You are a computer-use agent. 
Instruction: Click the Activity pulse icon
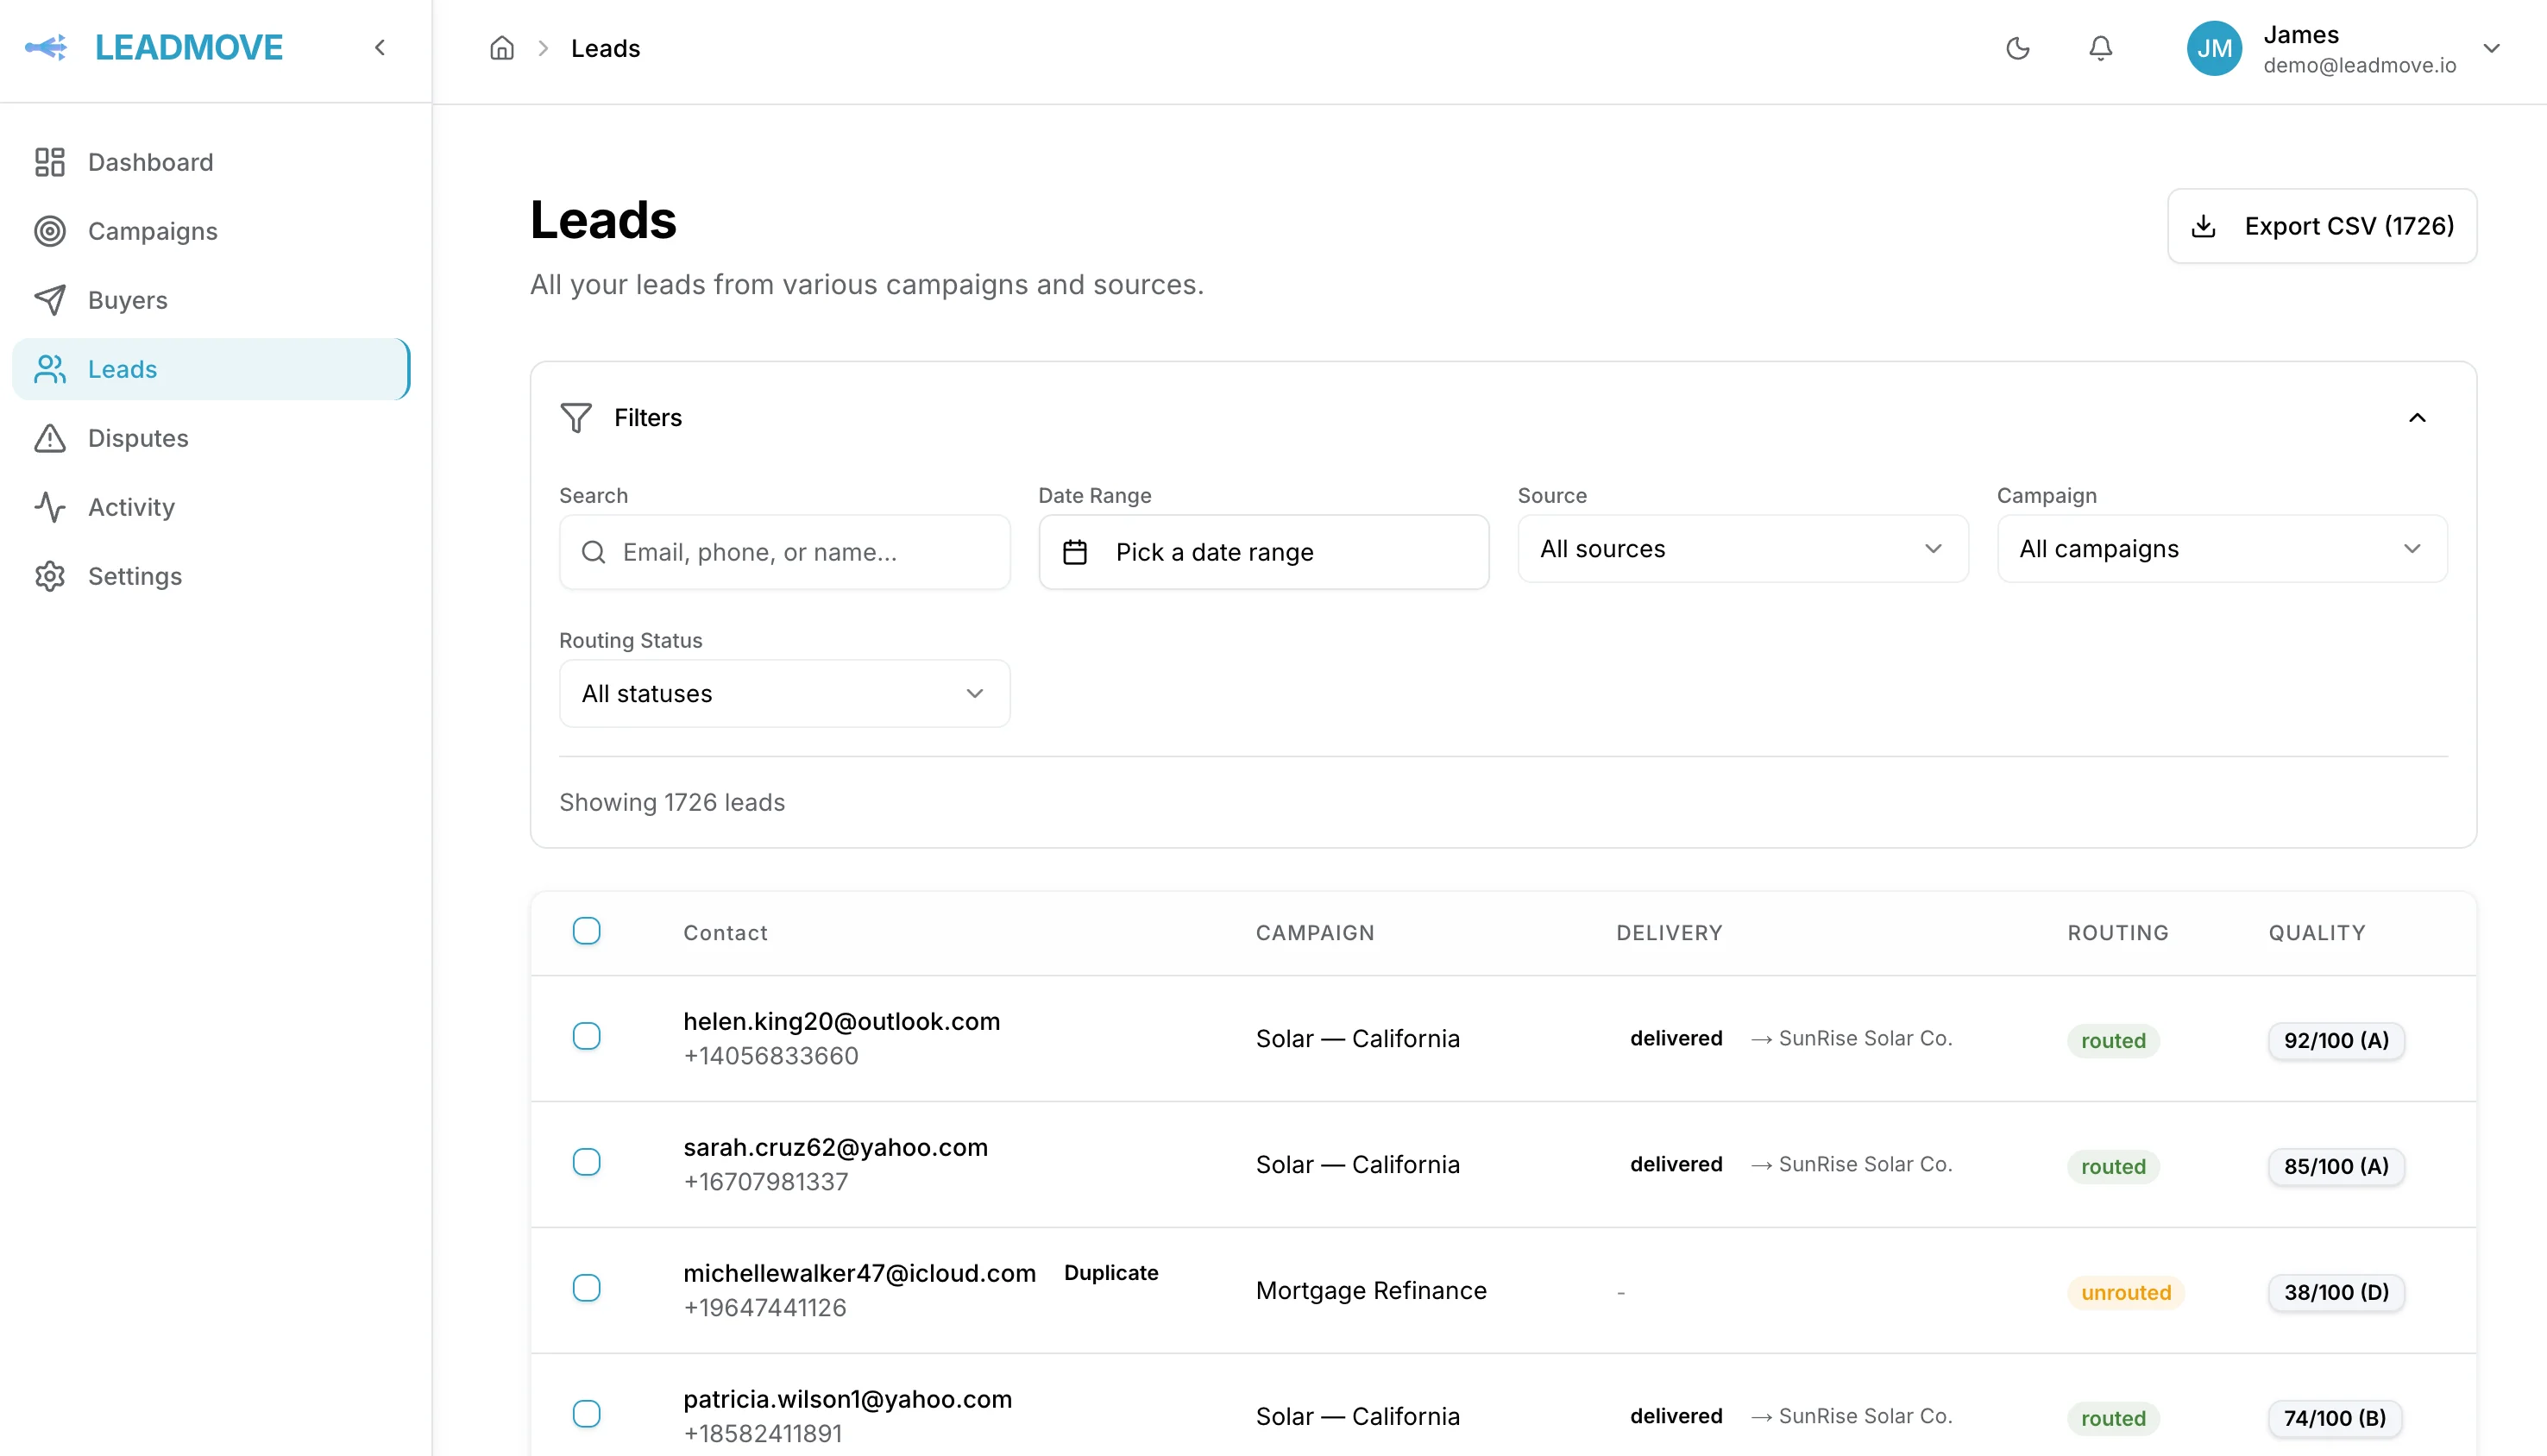click(50, 507)
